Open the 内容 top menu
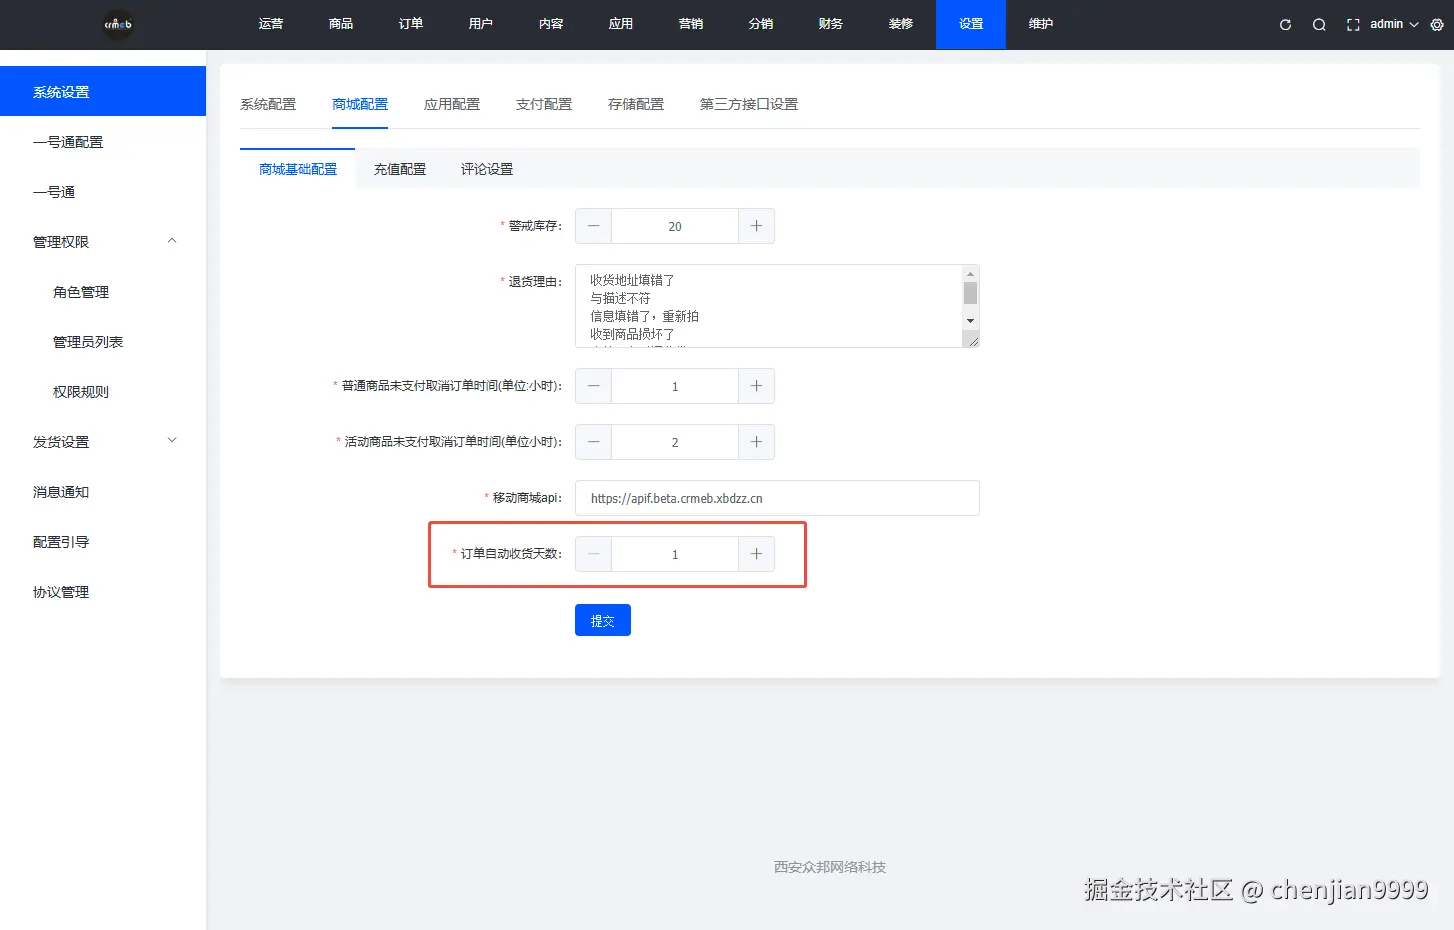Viewport: 1454px width, 930px height. click(x=551, y=24)
